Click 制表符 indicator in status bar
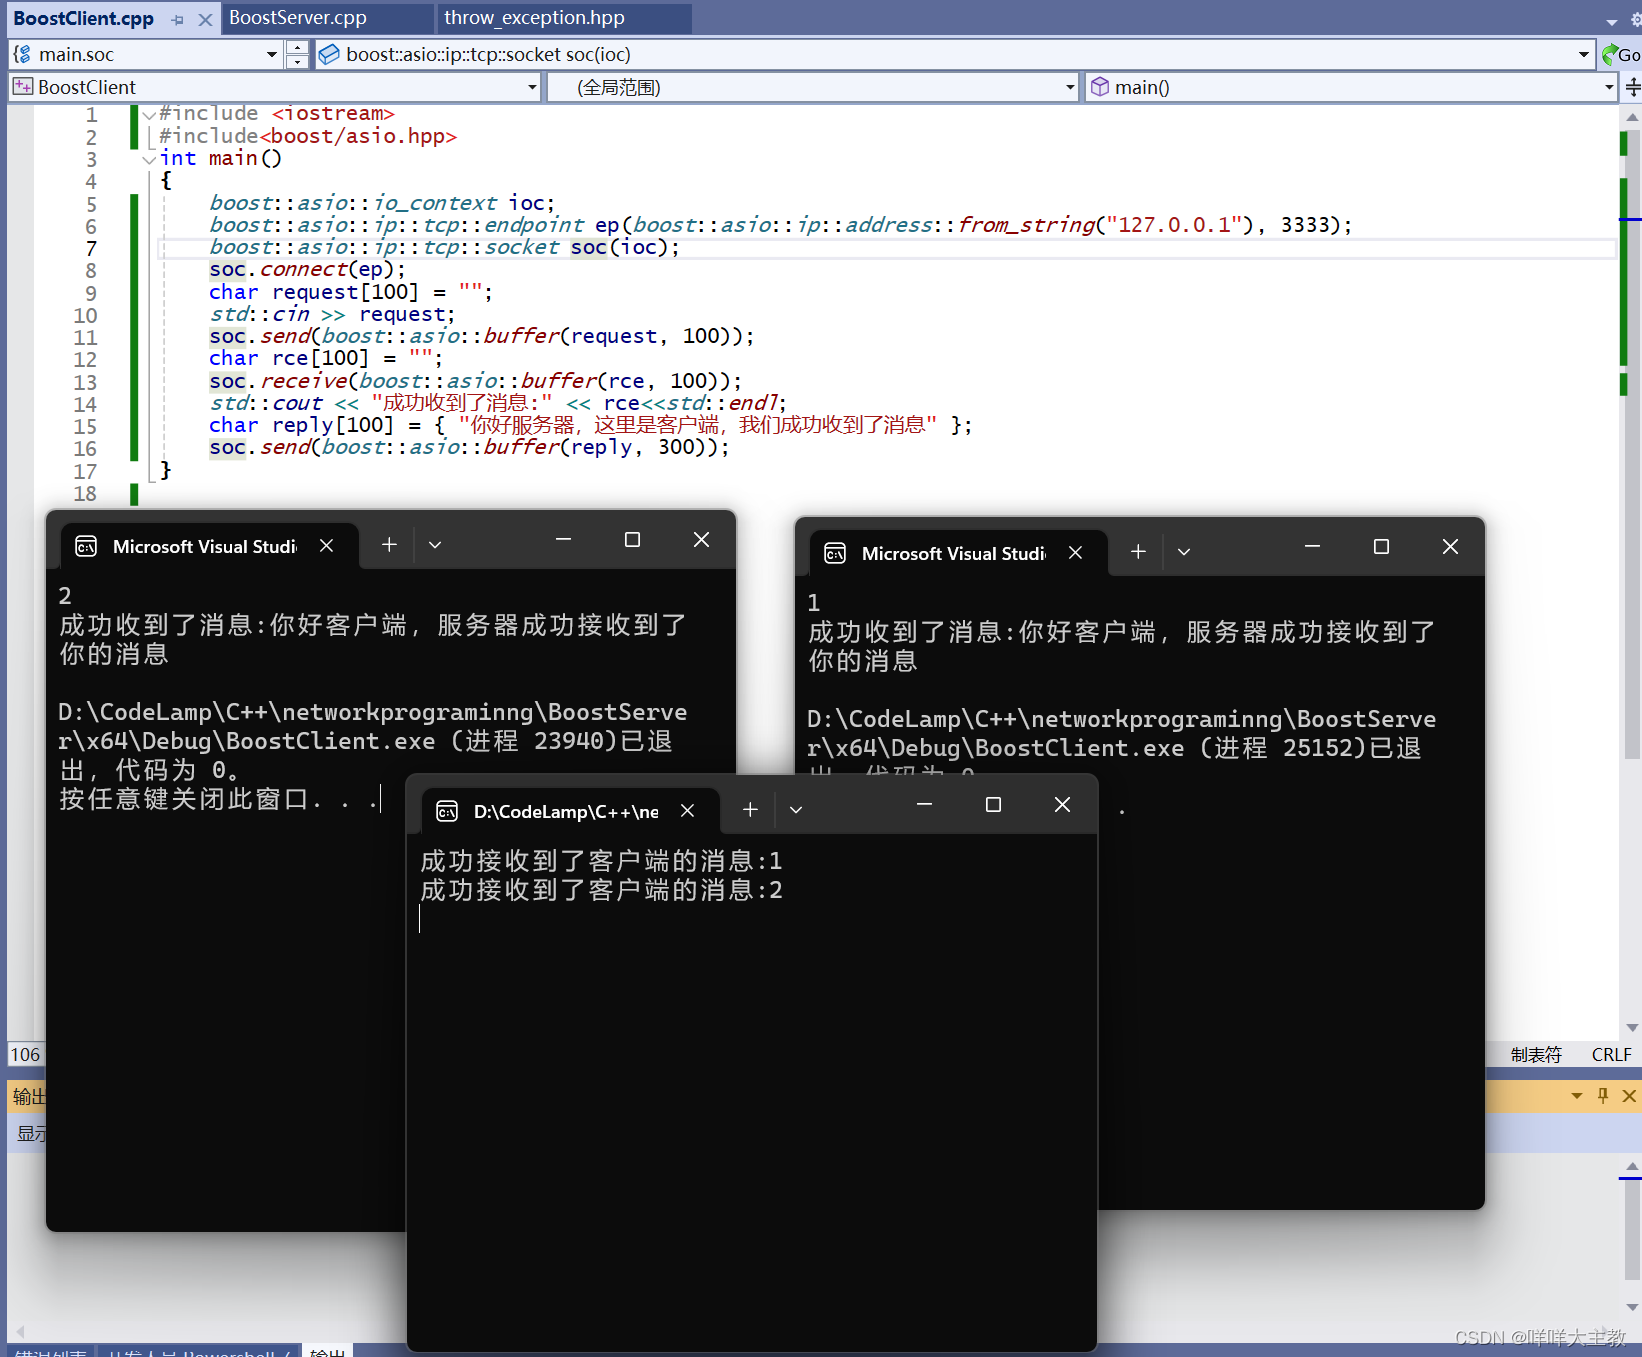1642x1357 pixels. pos(1537,1054)
